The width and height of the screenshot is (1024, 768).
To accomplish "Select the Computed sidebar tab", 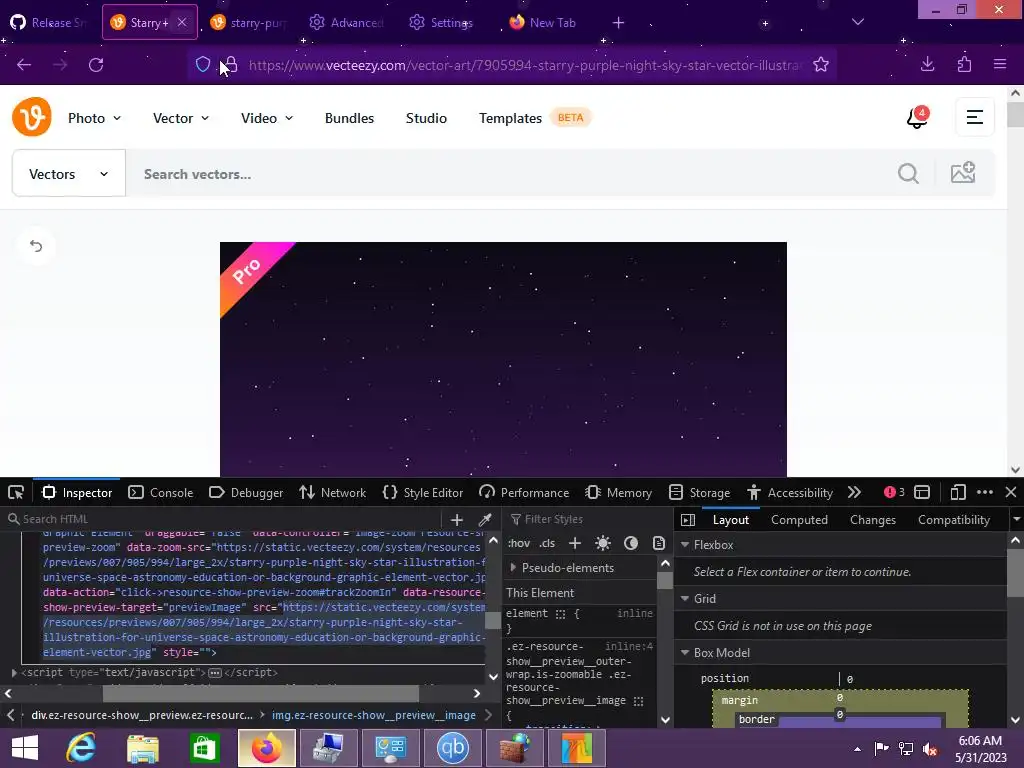I will (x=799, y=520).
